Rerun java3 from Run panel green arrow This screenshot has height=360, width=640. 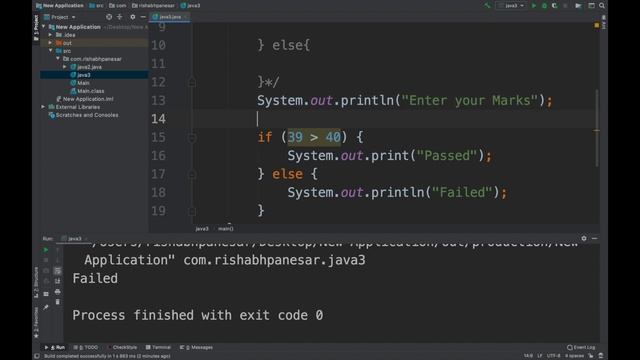(46, 249)
